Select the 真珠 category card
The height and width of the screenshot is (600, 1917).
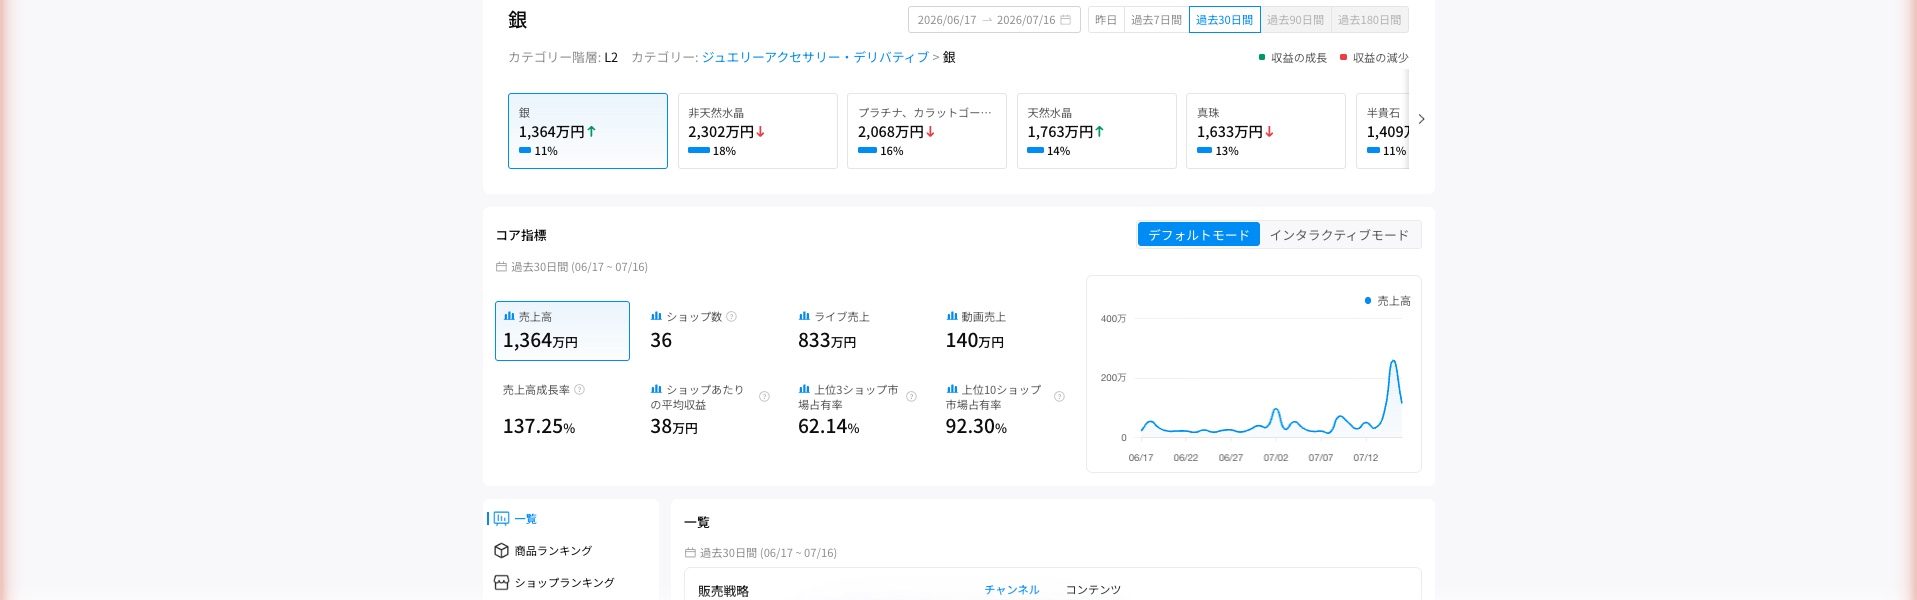(1266, 131)
